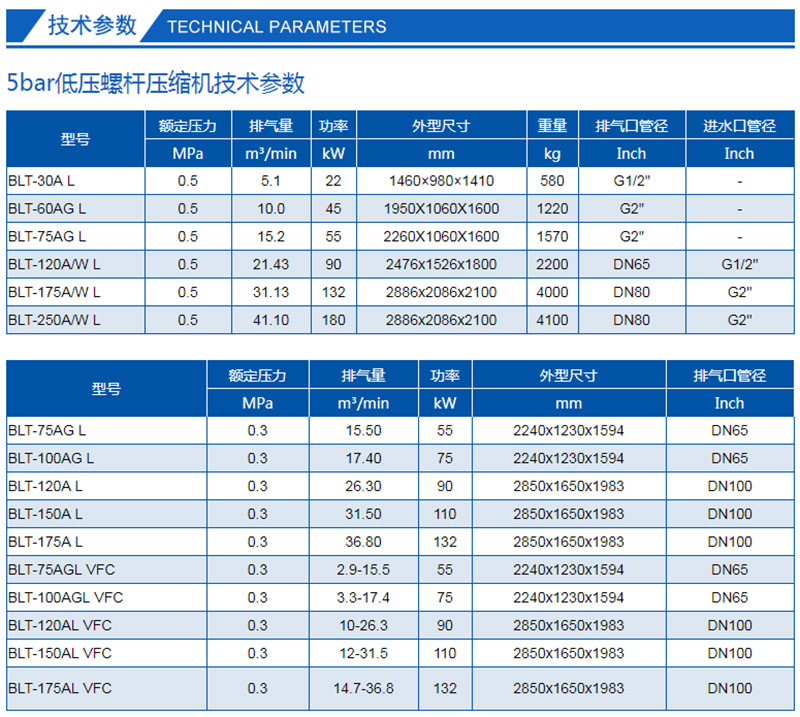Click the 重量 column header
Viewport: 800px width, 717px height.
pyautogui.click(x=552, y=126)
